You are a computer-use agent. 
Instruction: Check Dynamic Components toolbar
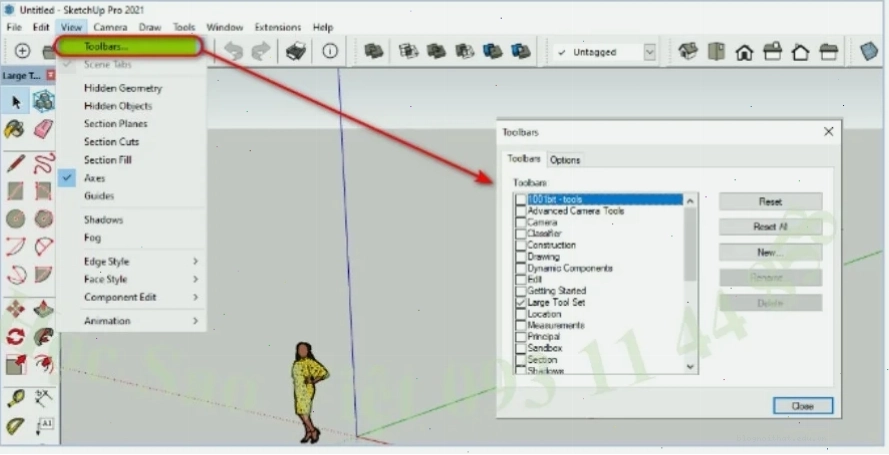[520, 268]
